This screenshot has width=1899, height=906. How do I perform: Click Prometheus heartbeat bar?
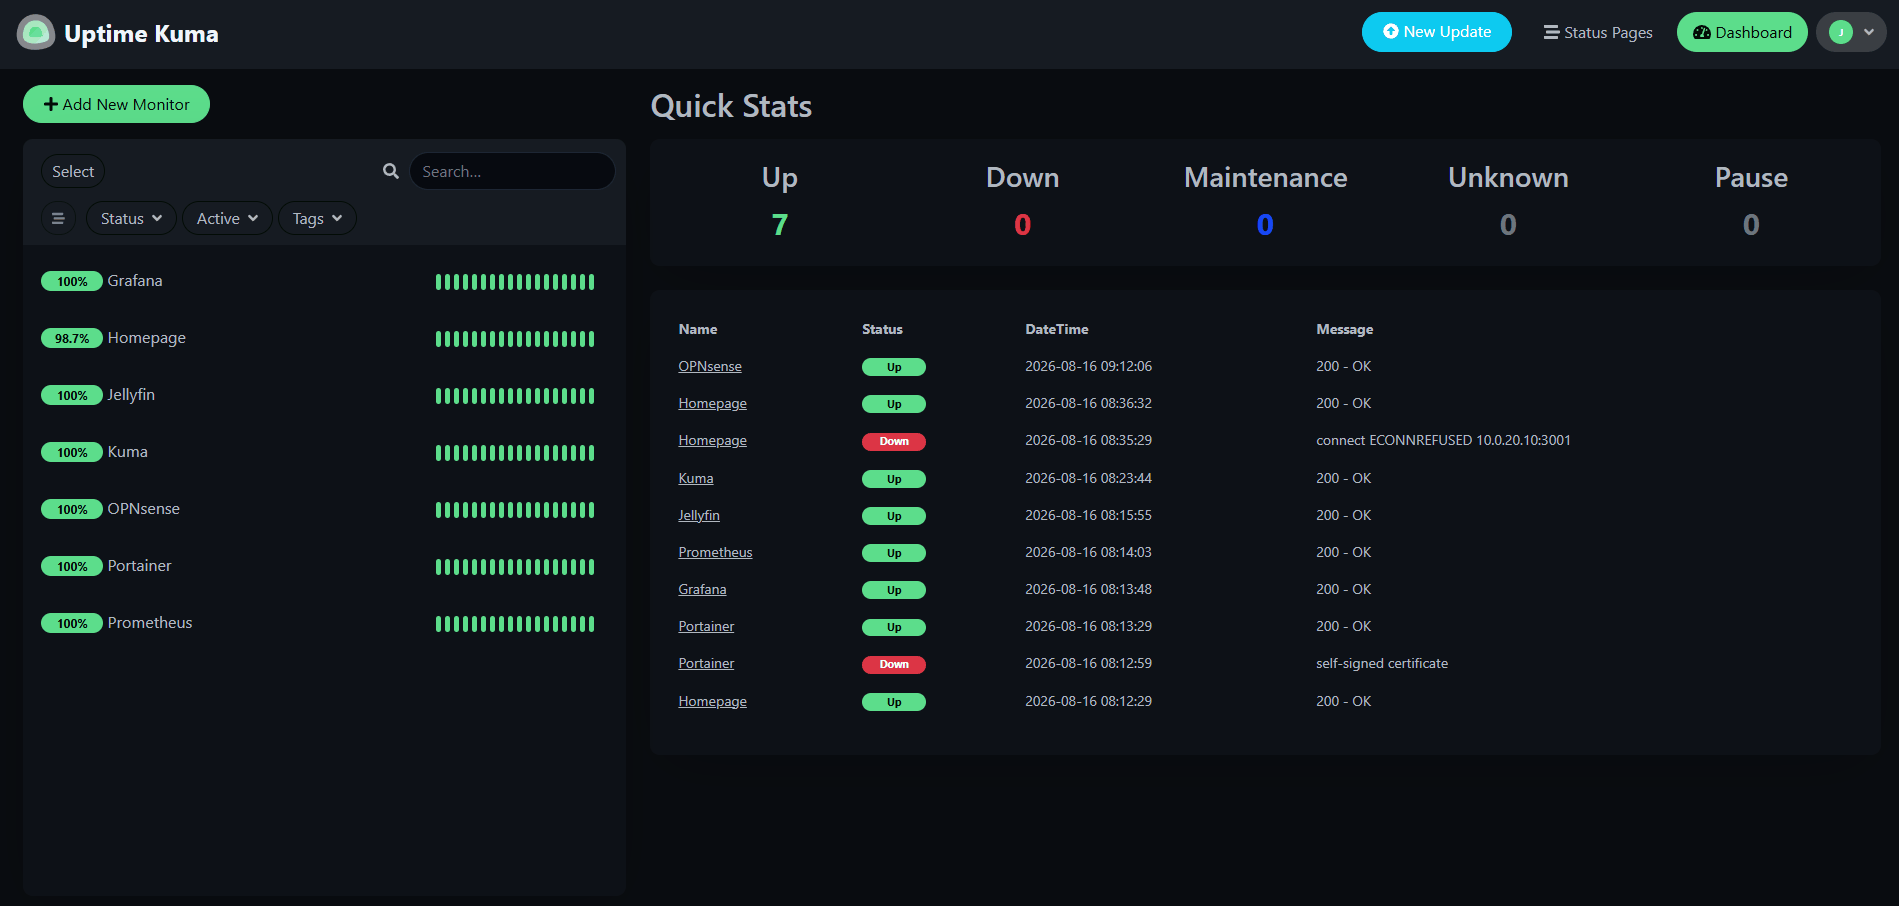coord(515,624)
